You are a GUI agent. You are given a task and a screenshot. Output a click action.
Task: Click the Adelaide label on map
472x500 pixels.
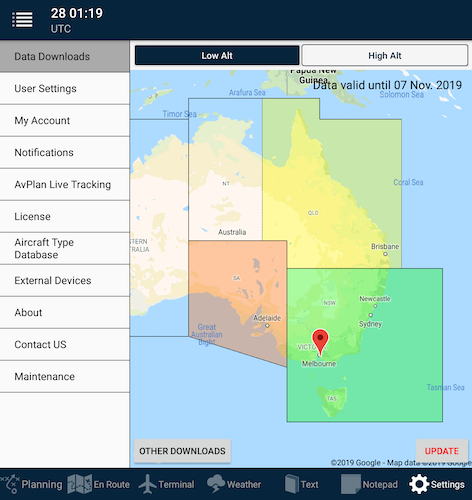point(267,318)
